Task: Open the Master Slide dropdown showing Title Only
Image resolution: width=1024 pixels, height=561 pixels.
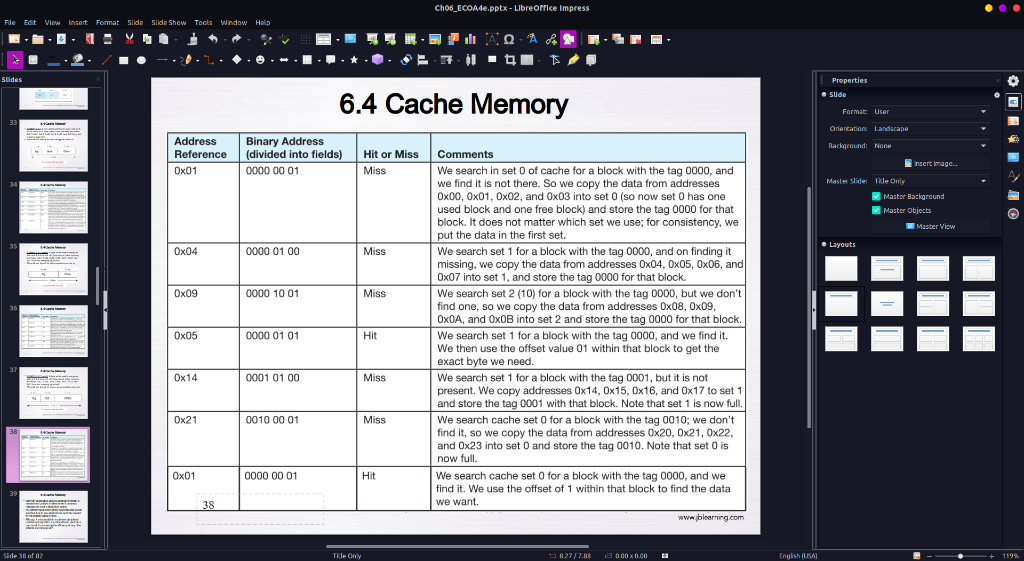Action: coord(930,181)
